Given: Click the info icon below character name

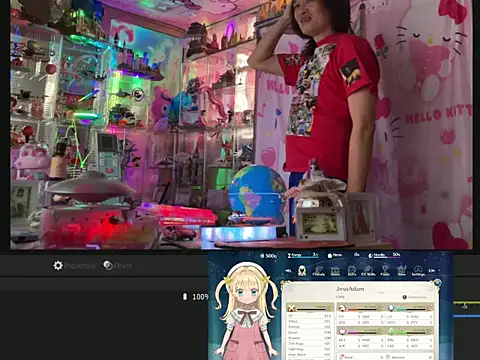Looking at the screenshot, I should [404, 297].
